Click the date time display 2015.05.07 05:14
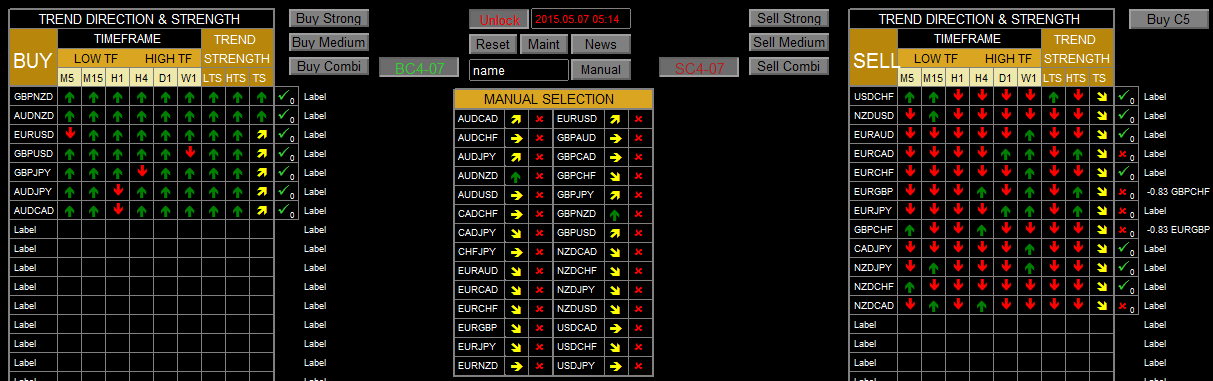This screenshot has height=381, width=1213. tap(581, 19)
